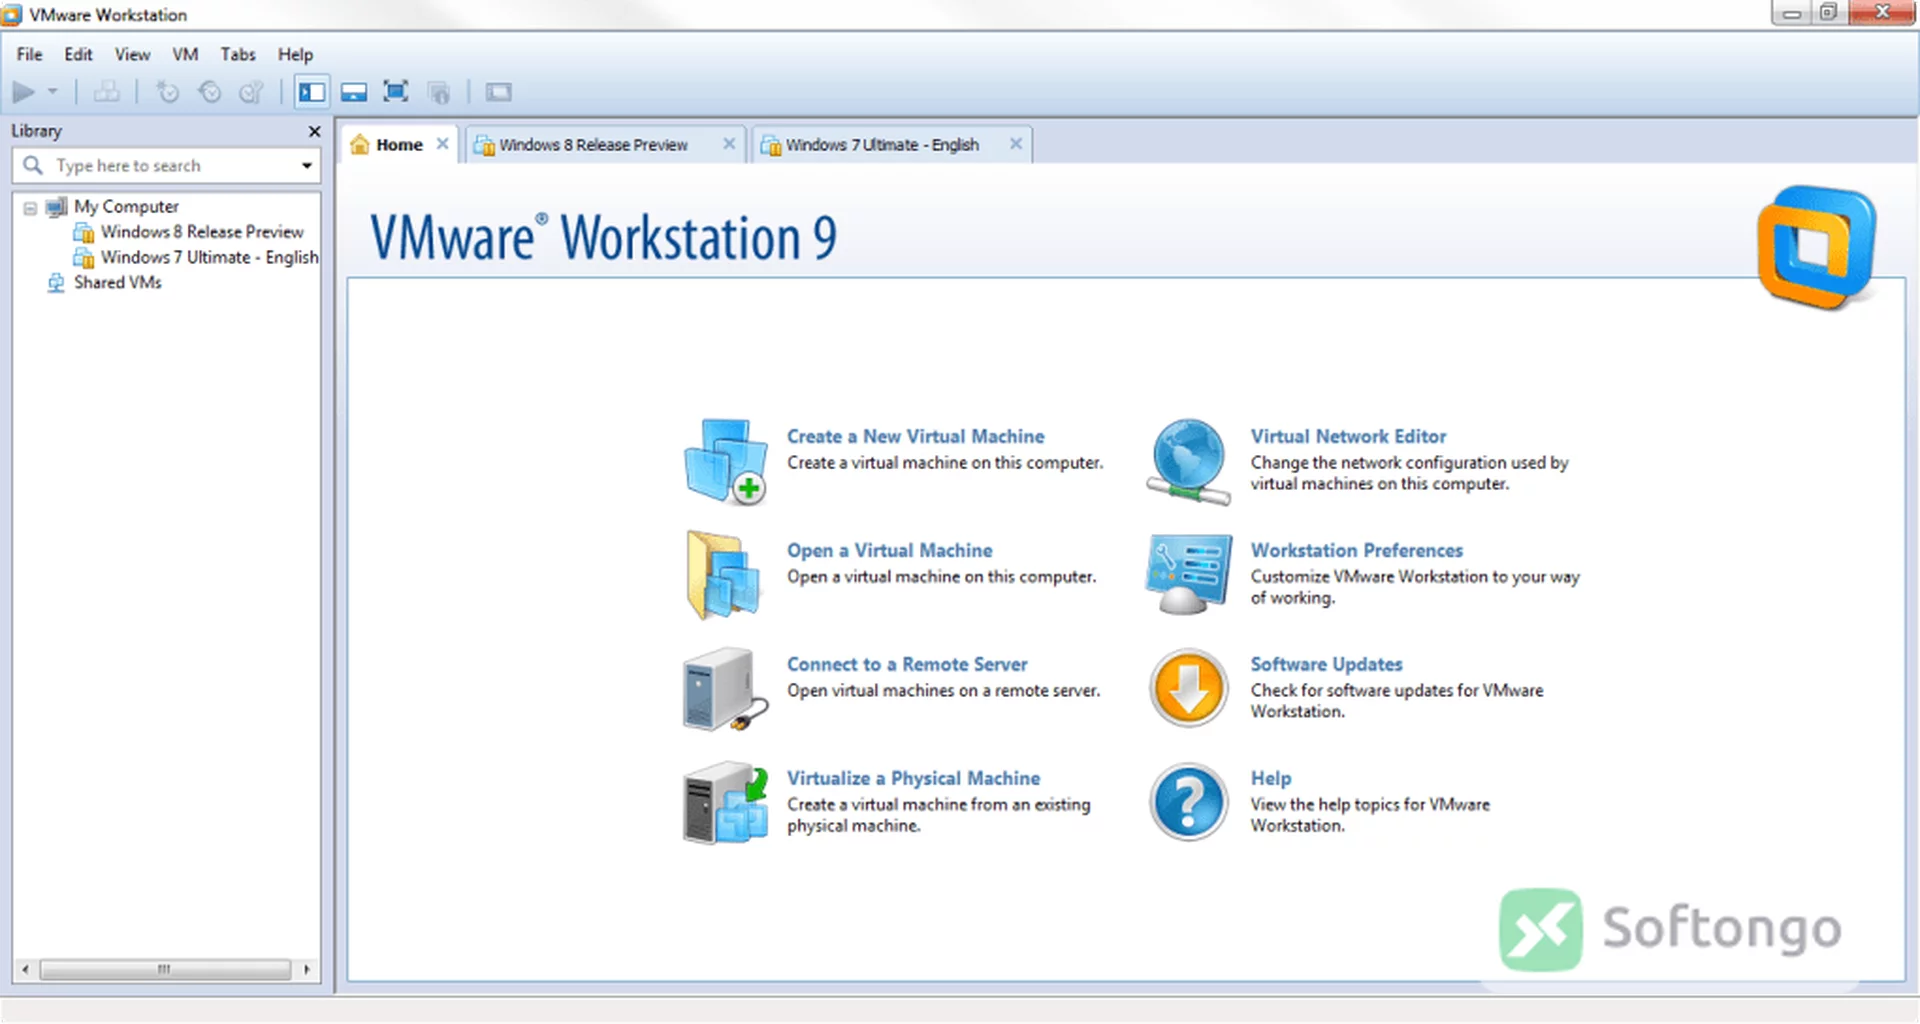Click the Send Ctrl+Alt+Del toolbar icon

[107, 92]
